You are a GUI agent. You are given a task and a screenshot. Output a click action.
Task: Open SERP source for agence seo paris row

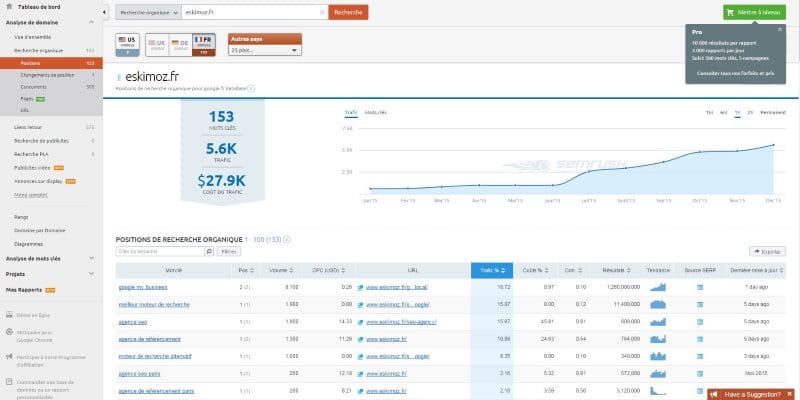click(x=700, y=373)
